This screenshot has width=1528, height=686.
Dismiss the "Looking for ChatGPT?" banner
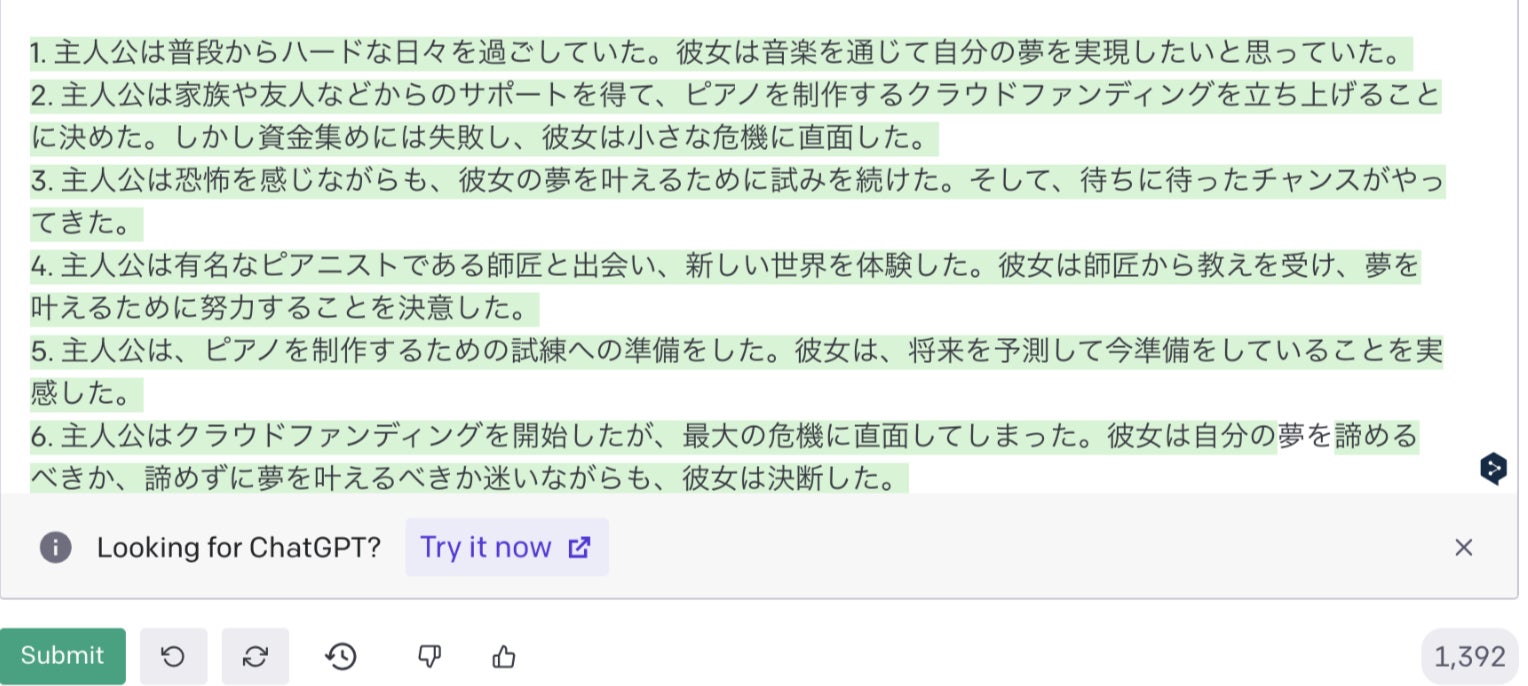pyautogui.click(x=1463, y=547)
